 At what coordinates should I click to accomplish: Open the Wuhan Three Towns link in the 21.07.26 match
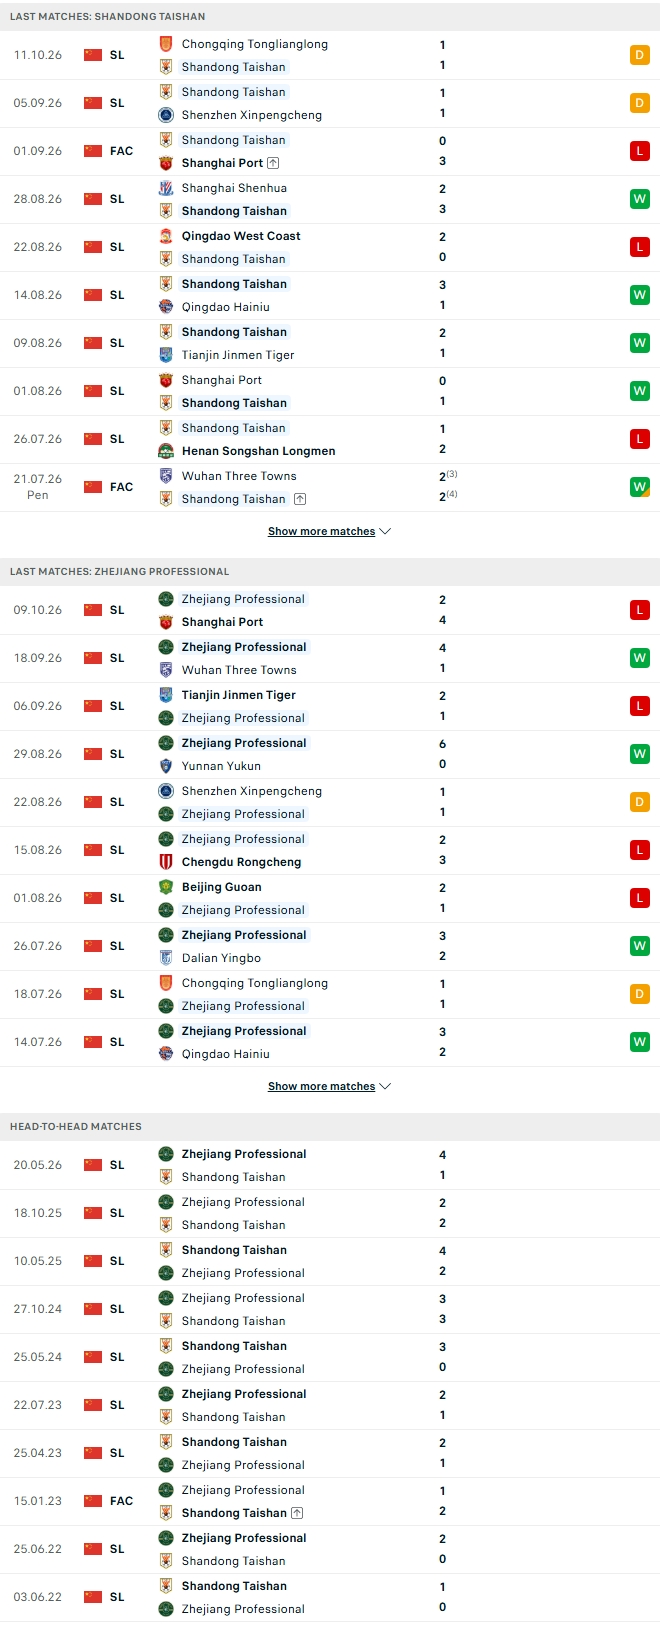pyautogui.click(x=239, y=476)
